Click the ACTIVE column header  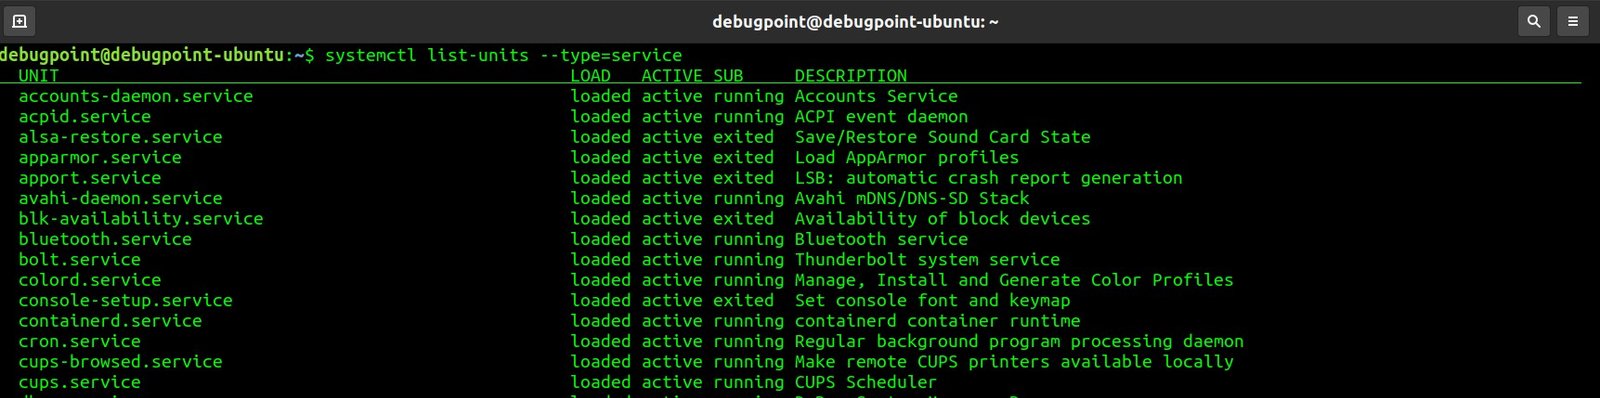click(672, 75)
